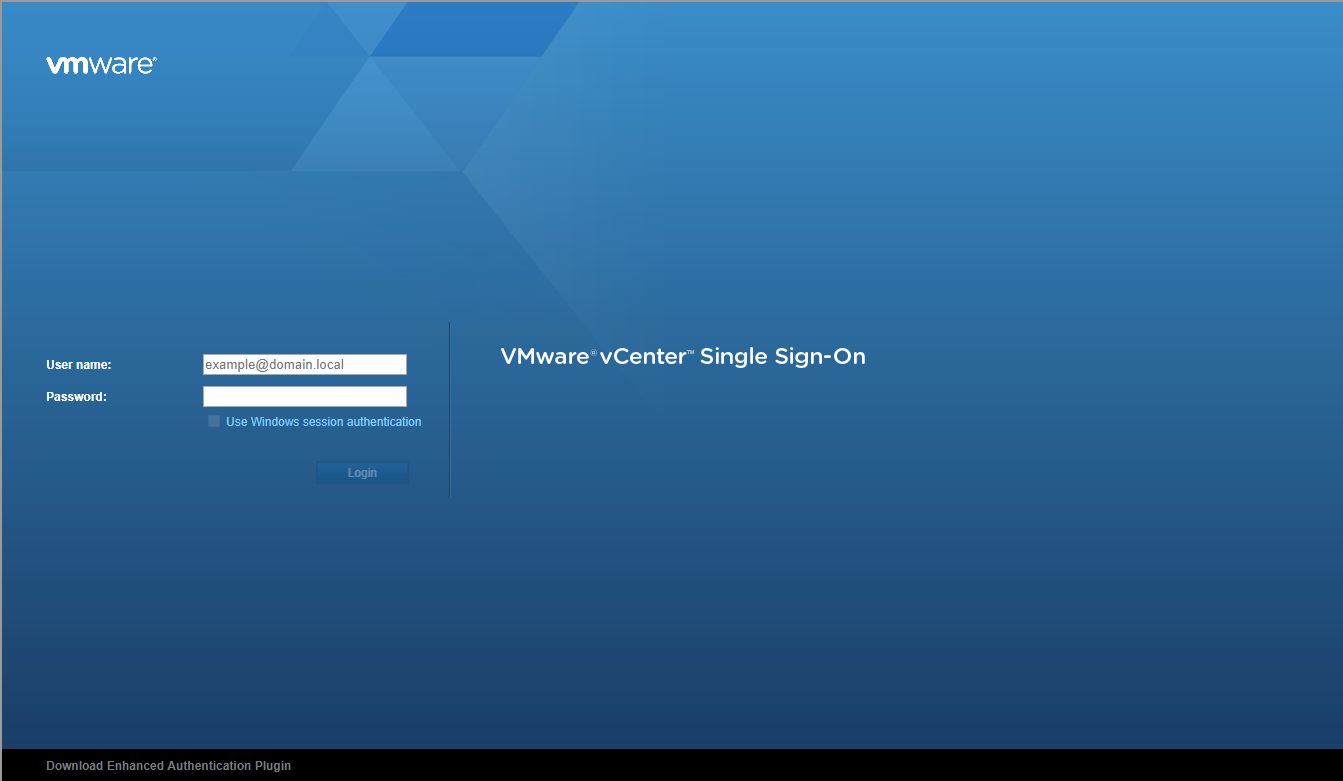Enable the Windows session authentication checkbox
The image size is (1343, 781).
pyautogui.click(x=214, y=422)
